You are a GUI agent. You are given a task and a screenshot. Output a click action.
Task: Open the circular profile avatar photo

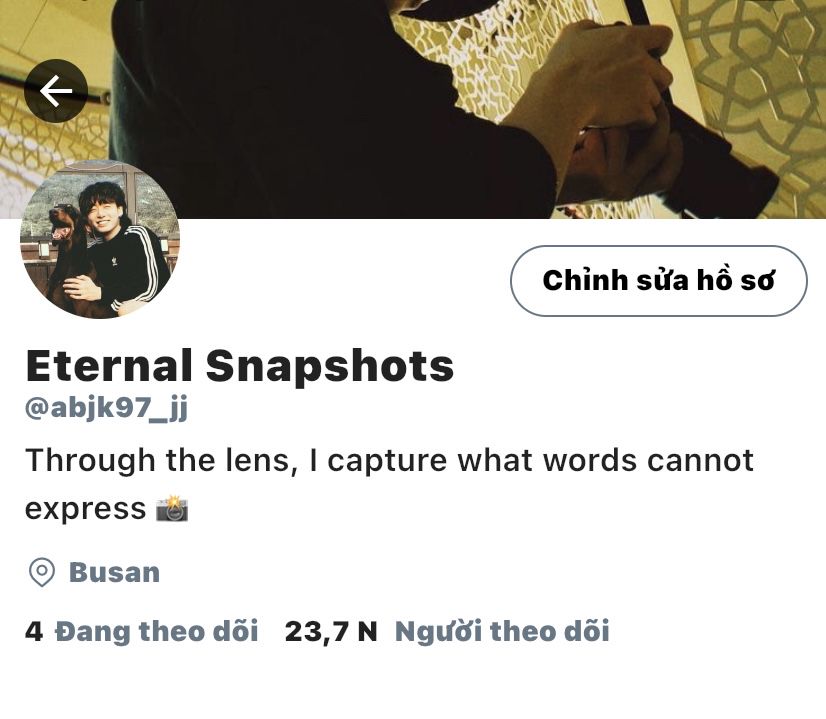click(x=100, y=239)
